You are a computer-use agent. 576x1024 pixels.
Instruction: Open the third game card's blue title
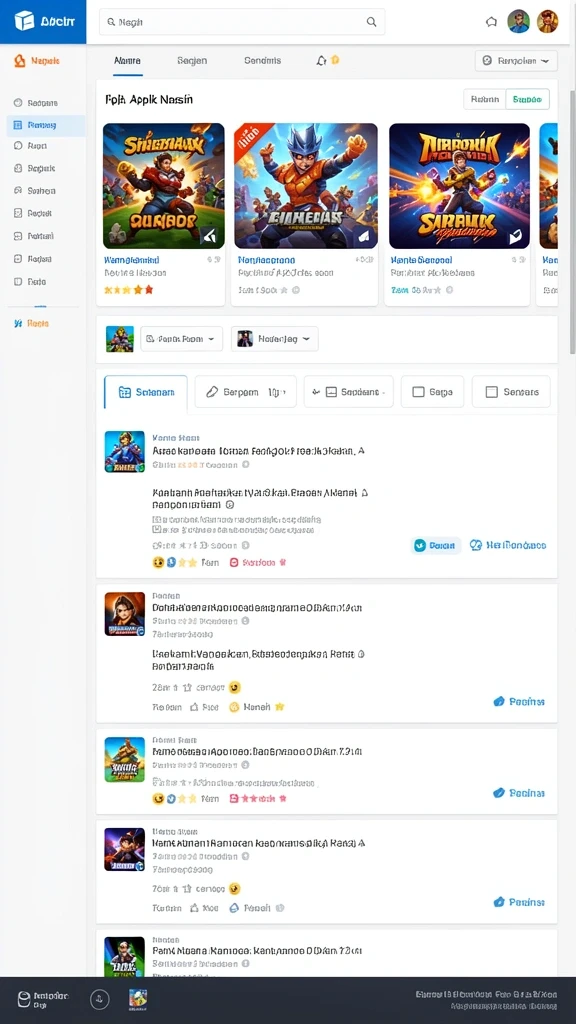pos(422,260)
